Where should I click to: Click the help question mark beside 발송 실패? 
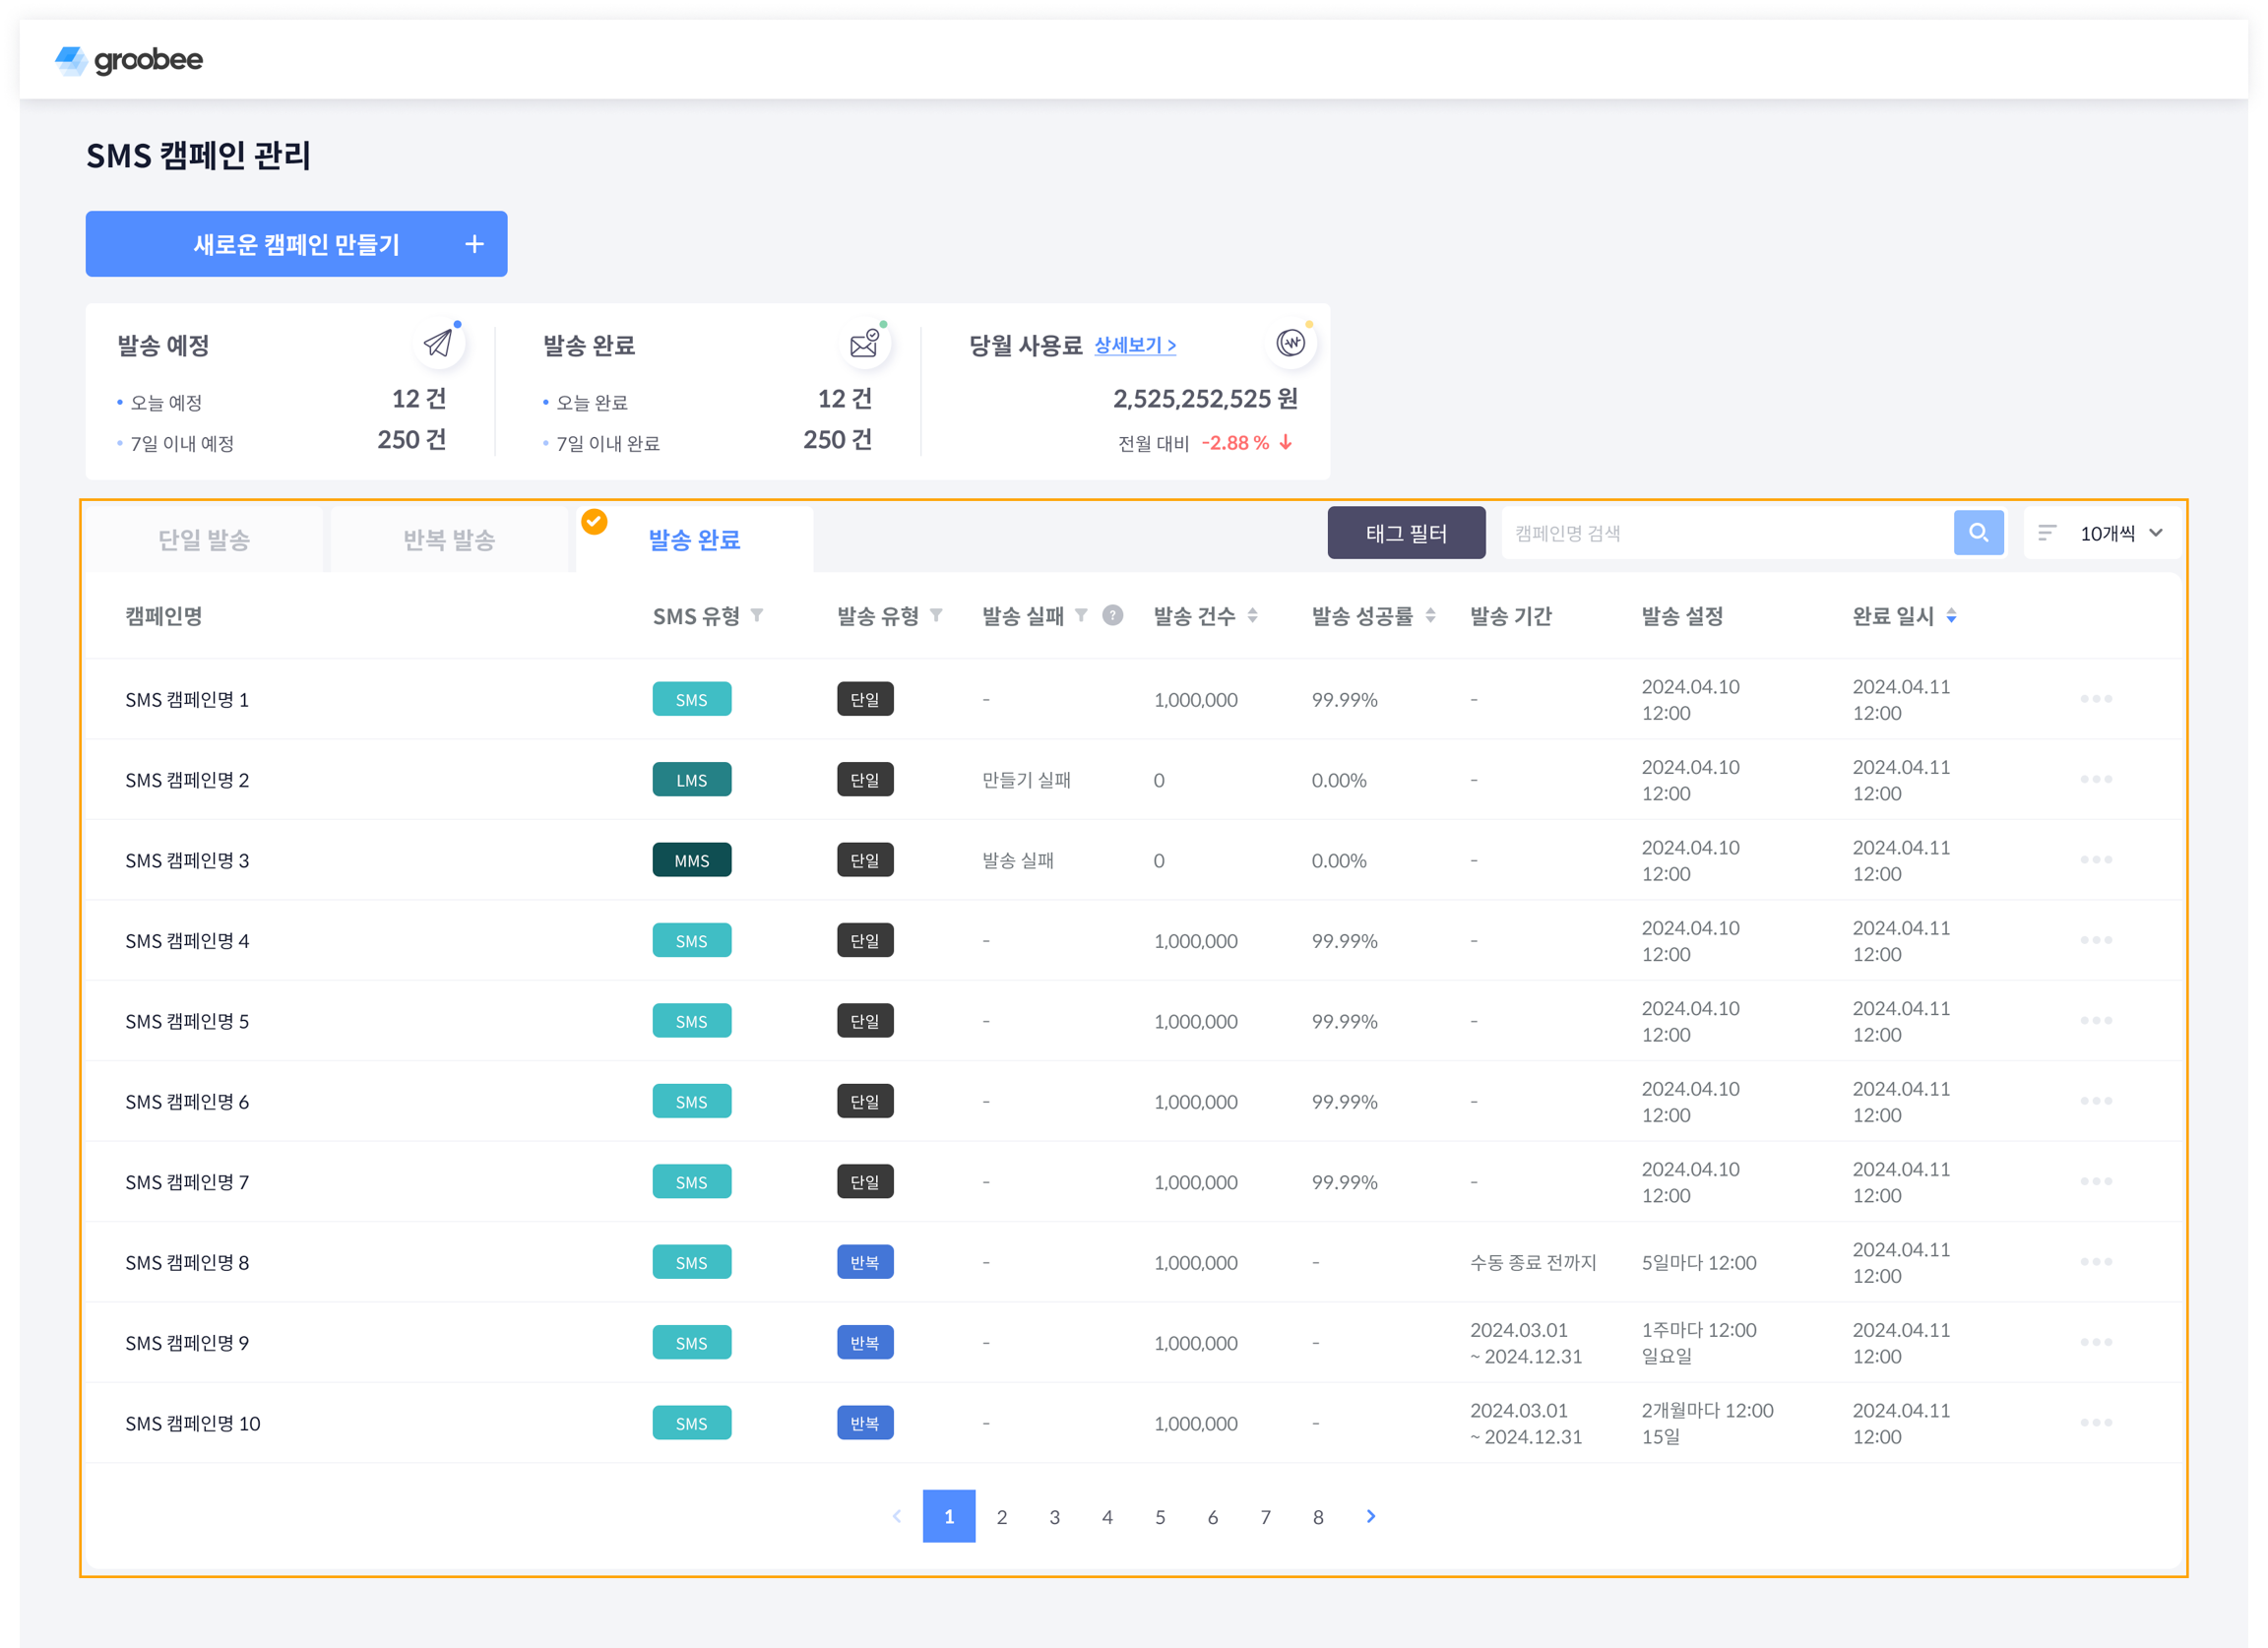[1112, 616]
